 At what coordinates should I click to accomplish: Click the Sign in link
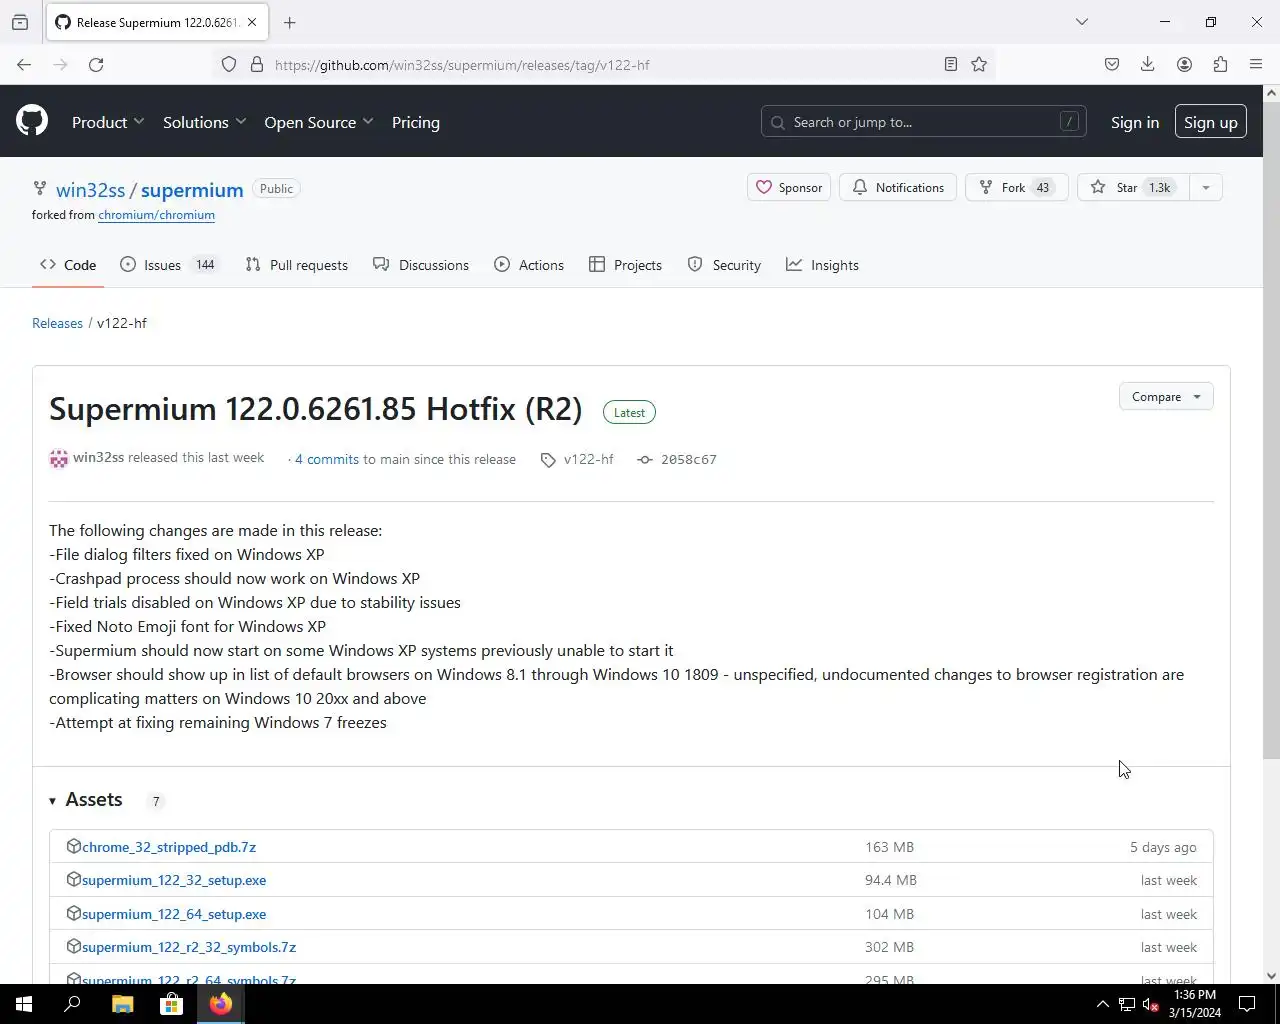1135,122
